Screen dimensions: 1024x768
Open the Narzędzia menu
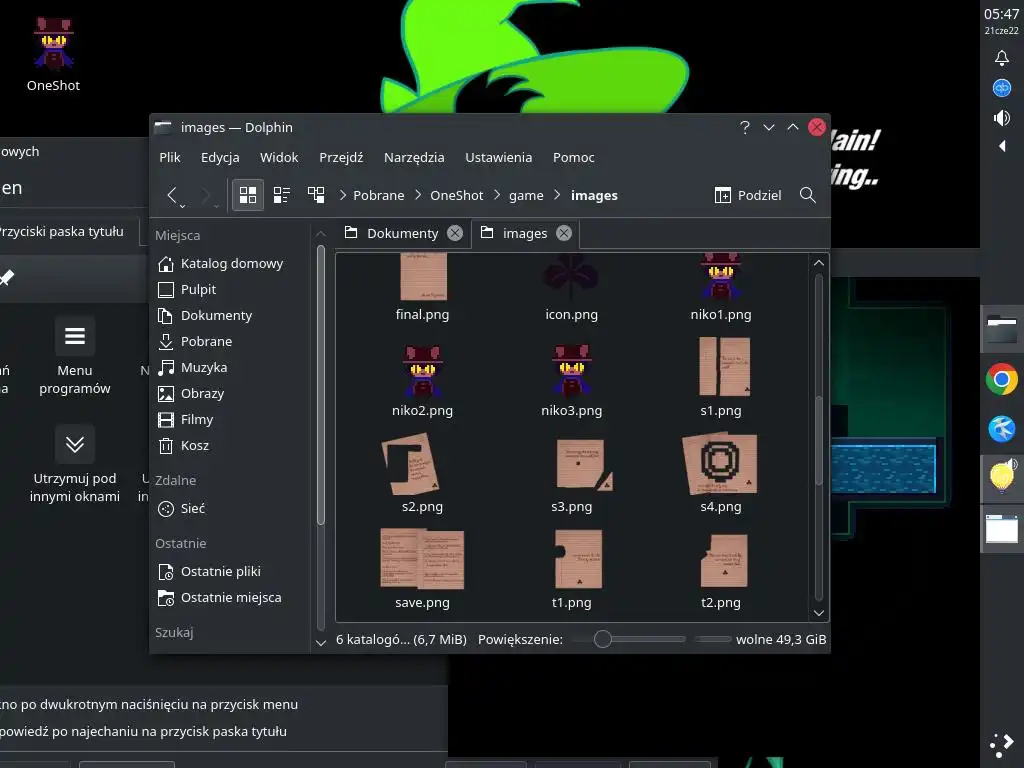(x=414, y=157)
